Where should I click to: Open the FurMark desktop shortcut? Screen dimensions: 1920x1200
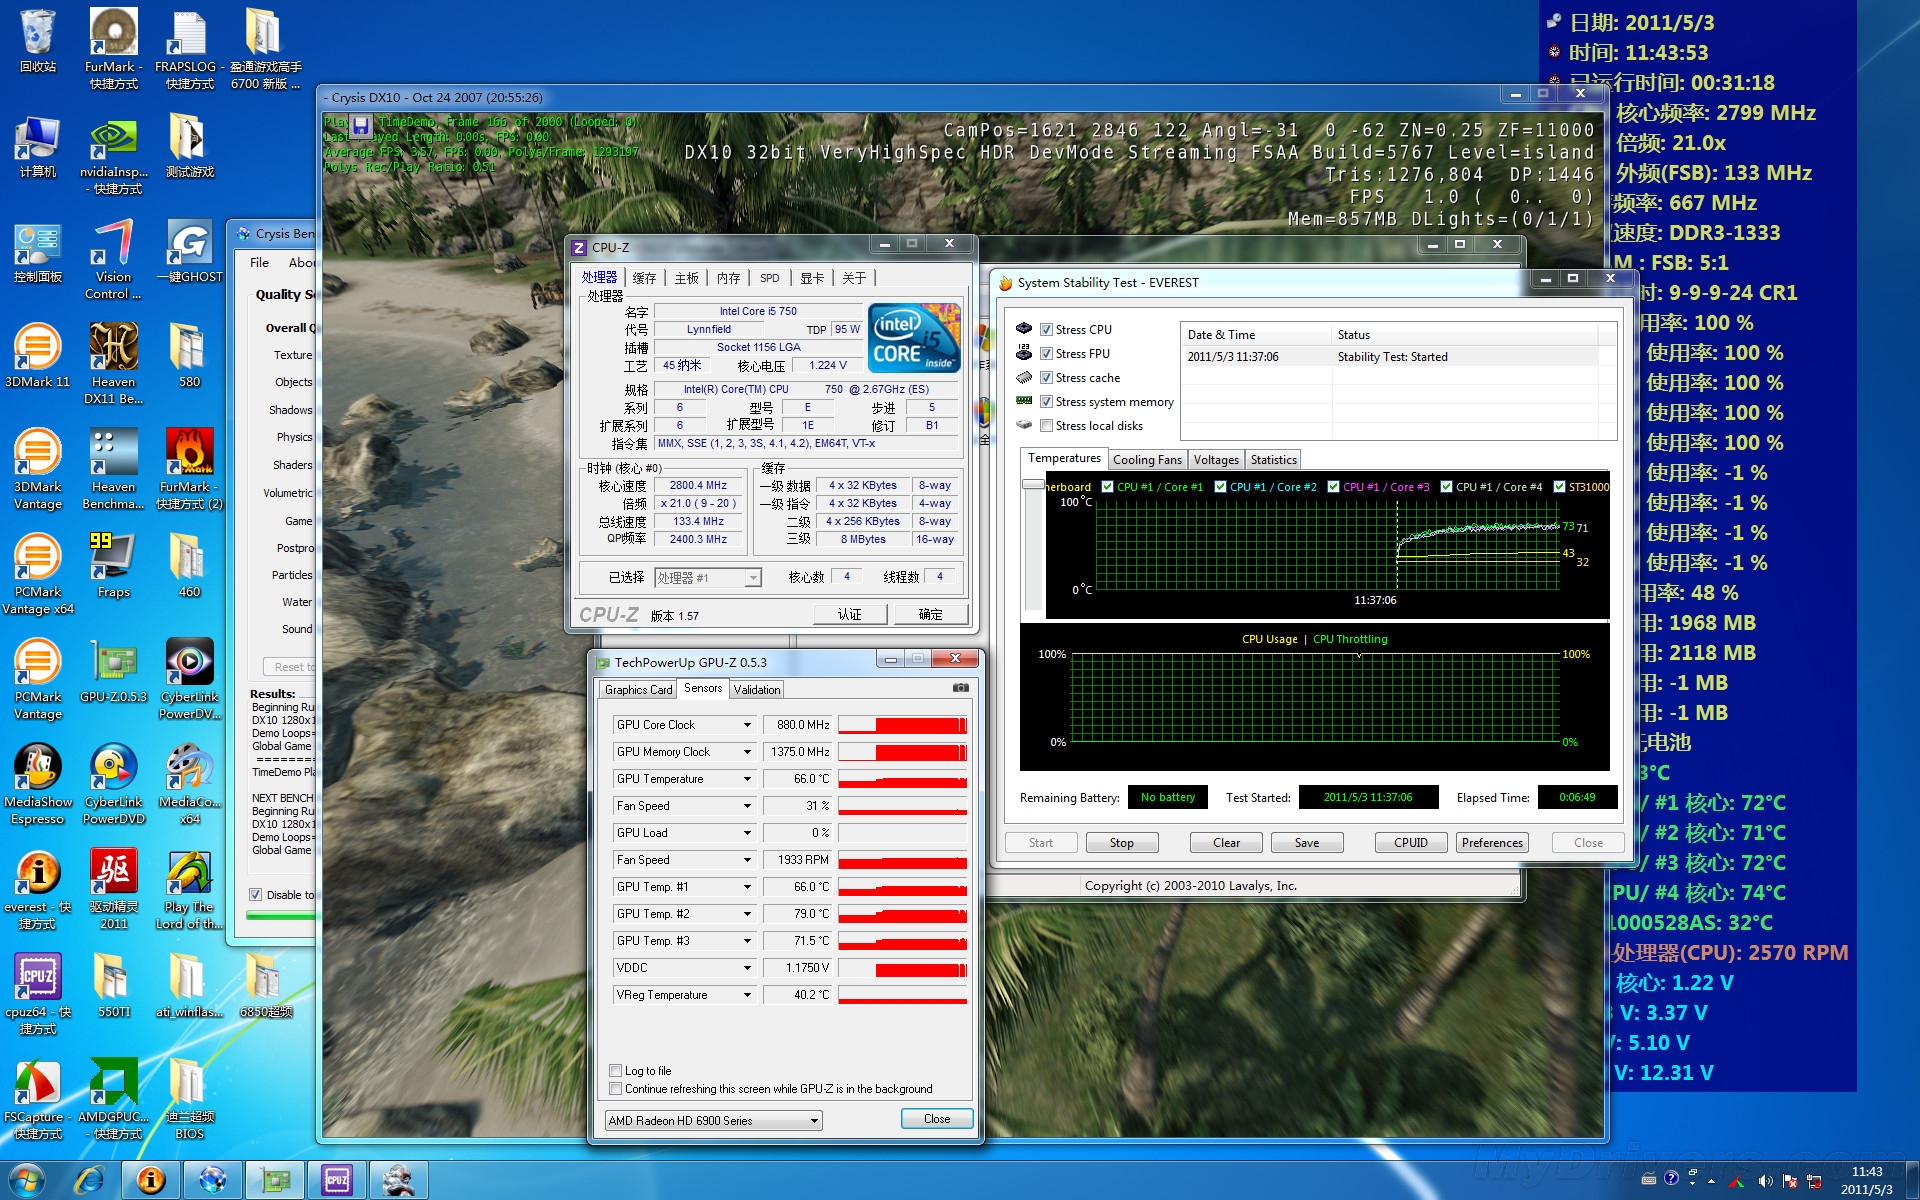113,35
